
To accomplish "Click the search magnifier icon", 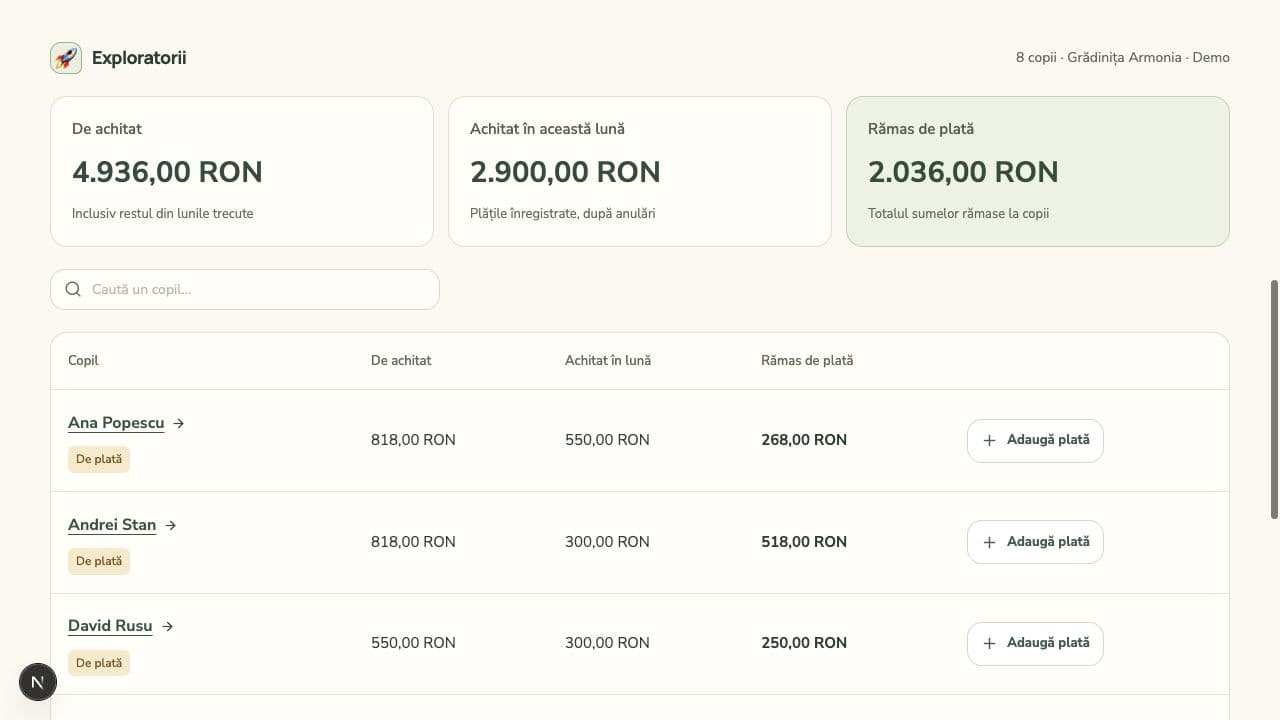I will 73,289.
